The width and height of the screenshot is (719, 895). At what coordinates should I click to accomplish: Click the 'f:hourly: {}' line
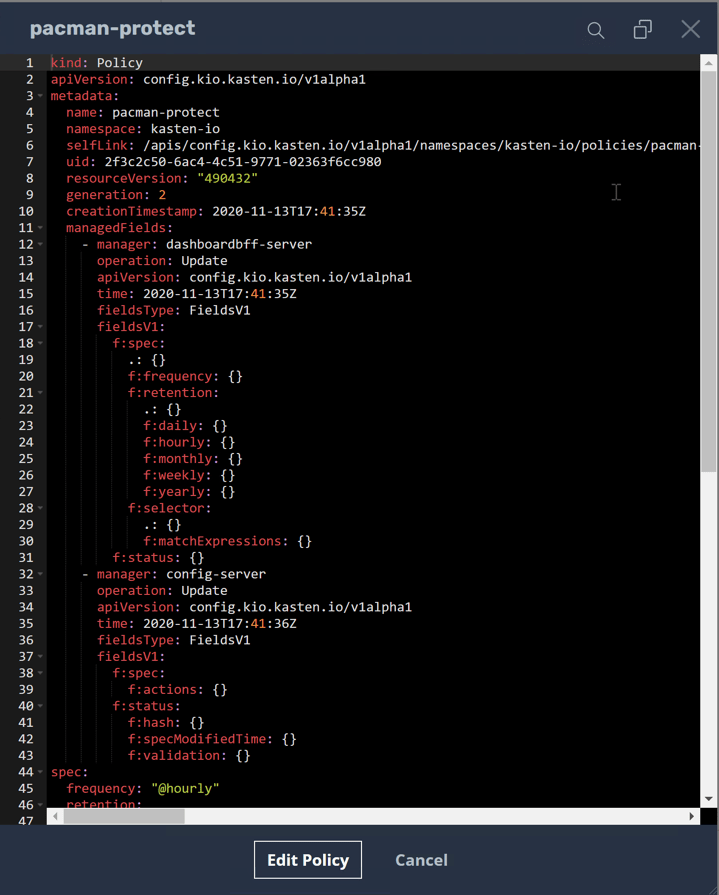(x=189, y=442)
